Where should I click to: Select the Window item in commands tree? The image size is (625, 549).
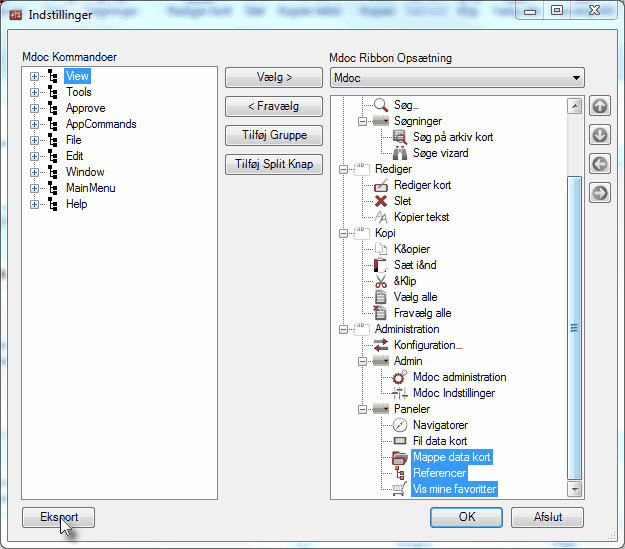[x=85, y=172]
